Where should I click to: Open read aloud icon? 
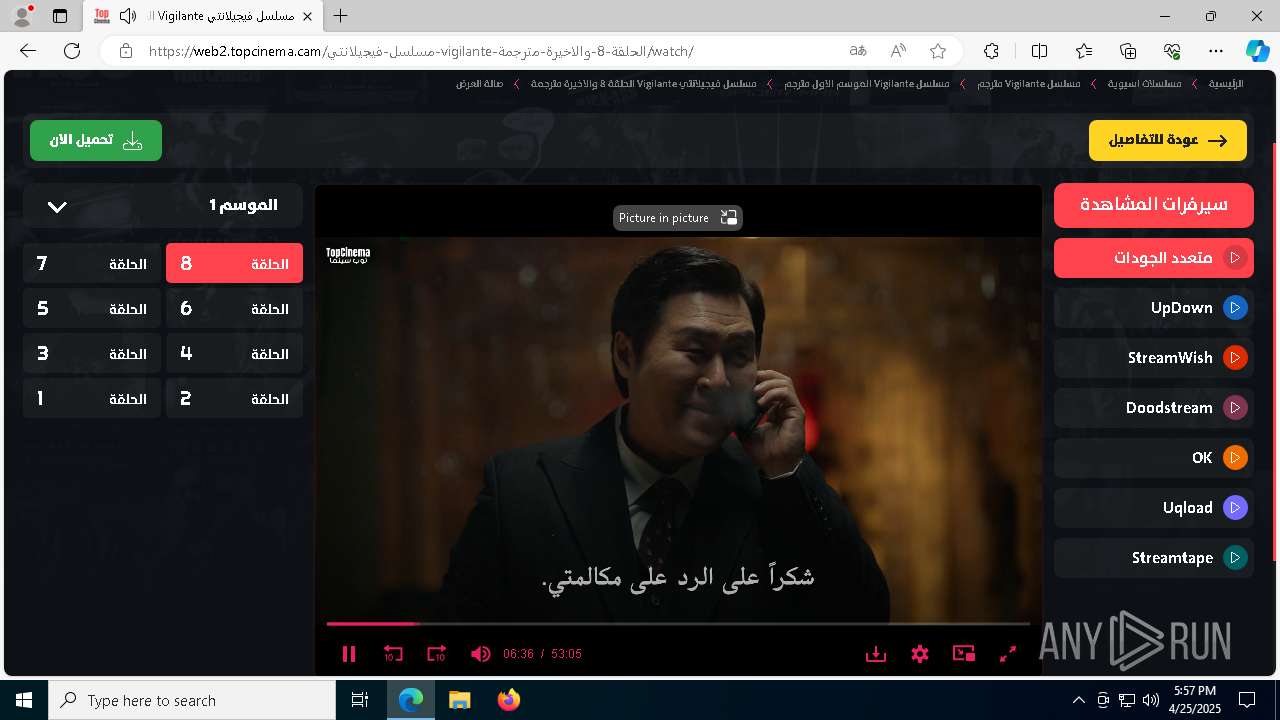pos(898,51)
